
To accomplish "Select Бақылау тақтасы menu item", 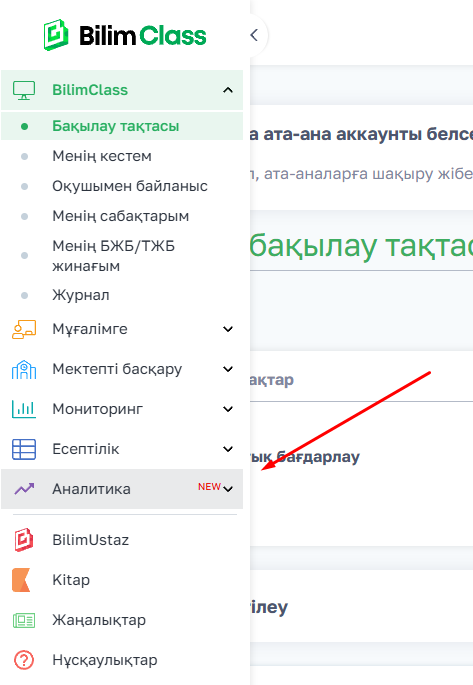I will point(122,126).
